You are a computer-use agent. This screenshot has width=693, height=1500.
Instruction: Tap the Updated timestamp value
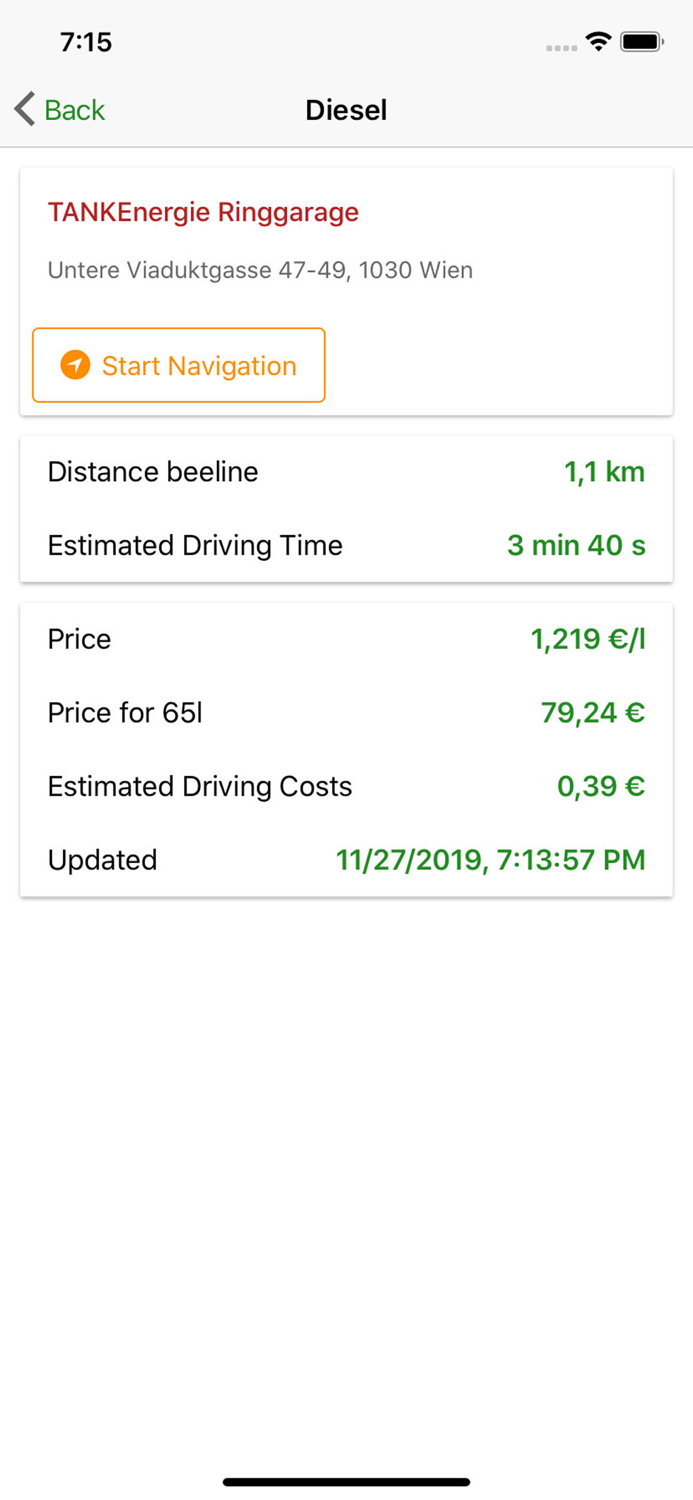click(488, 860)
